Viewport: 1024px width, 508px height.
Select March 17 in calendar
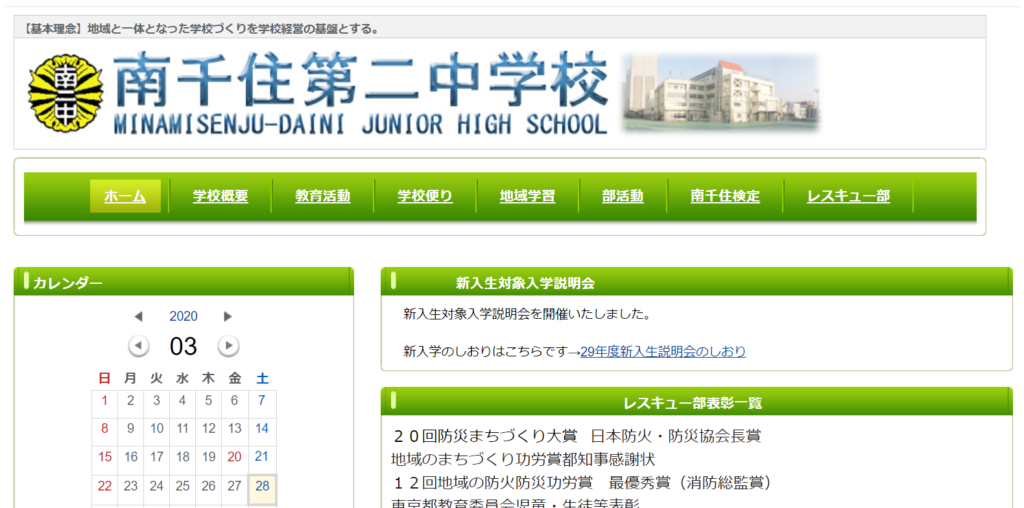tap(156, 457)
